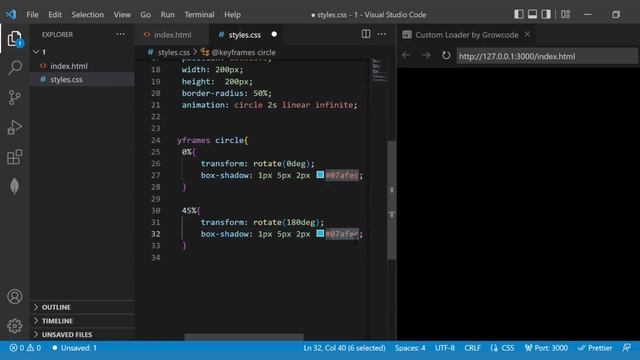Viewport: 640px width, 360px height.
Task: Reload the browser preview page
Action: (x=446, y=56)
